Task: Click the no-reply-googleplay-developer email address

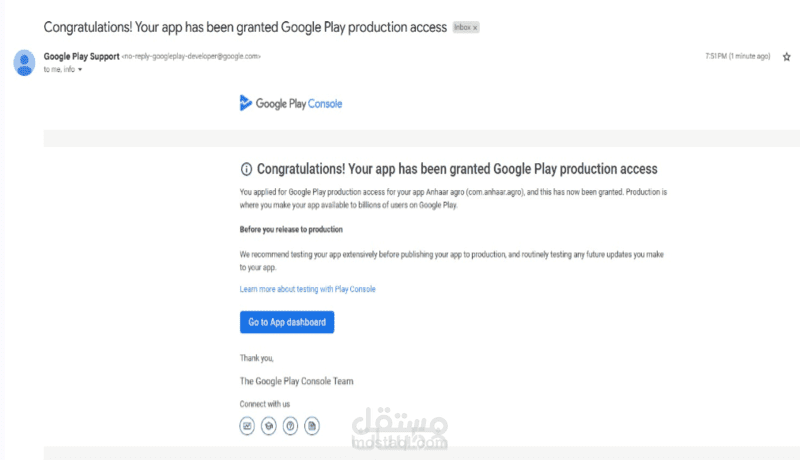Action: point(191,56)
